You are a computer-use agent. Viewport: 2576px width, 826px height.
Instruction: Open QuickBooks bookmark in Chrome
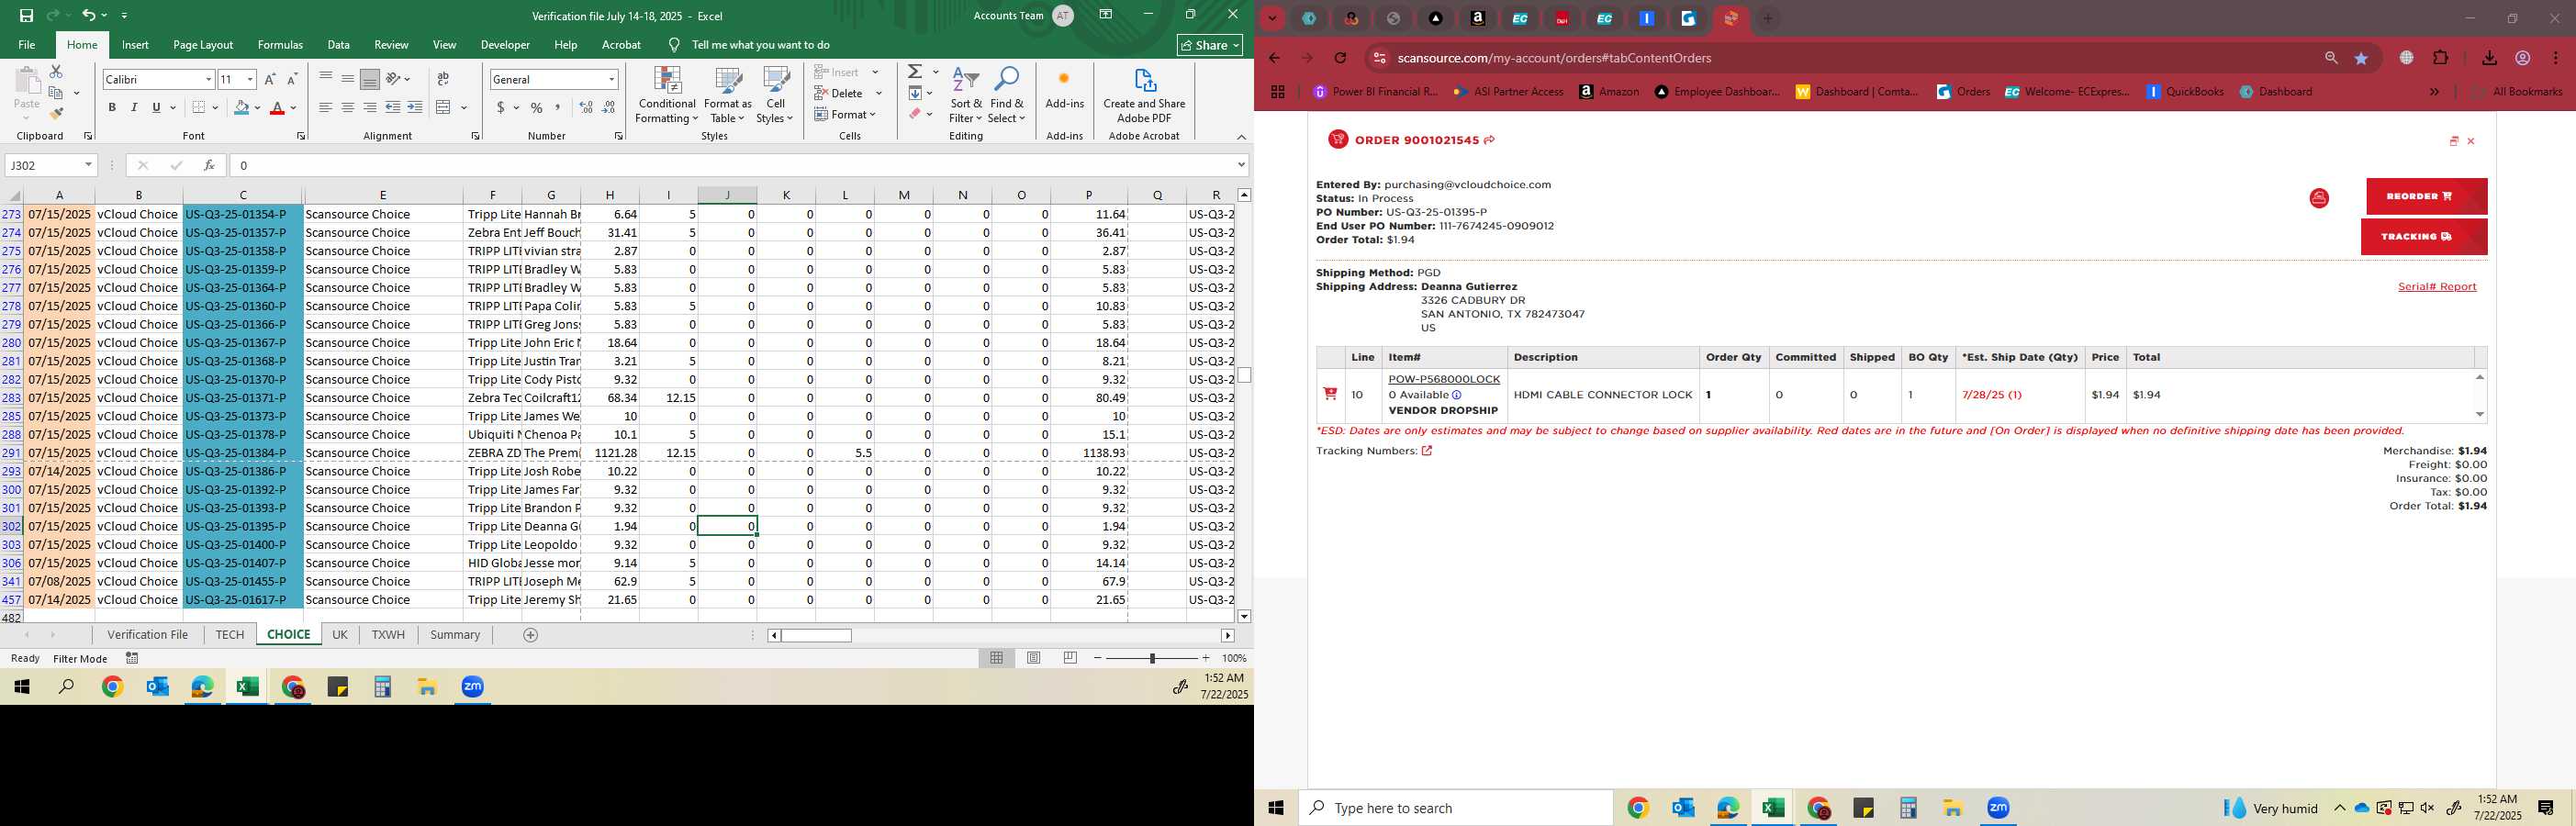click(2185, 91)
